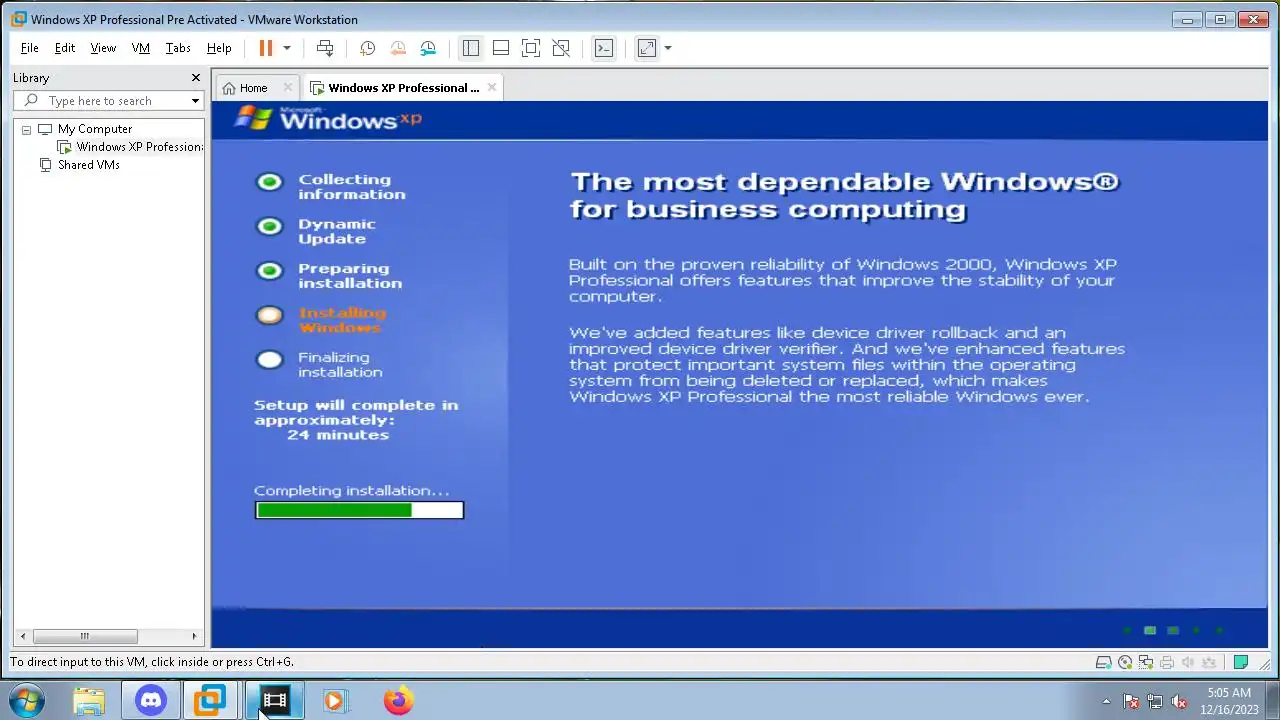This screenshot has width=1280, height=720.
Task: Toggle the console view button
Action: click(604, 48)
